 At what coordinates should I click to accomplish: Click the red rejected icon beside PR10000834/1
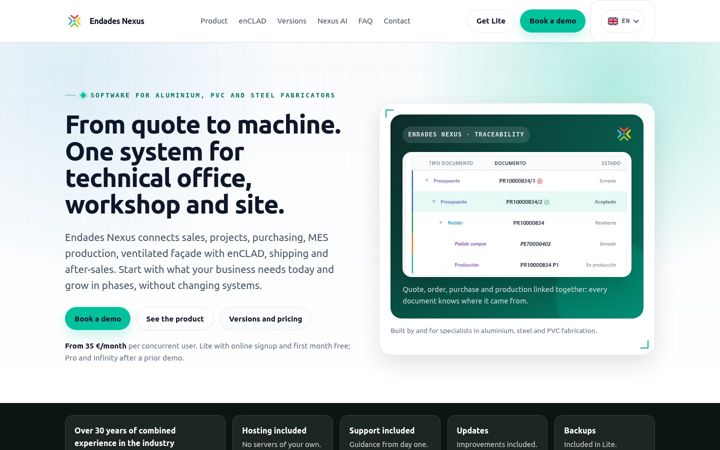[x=540, y=181]
